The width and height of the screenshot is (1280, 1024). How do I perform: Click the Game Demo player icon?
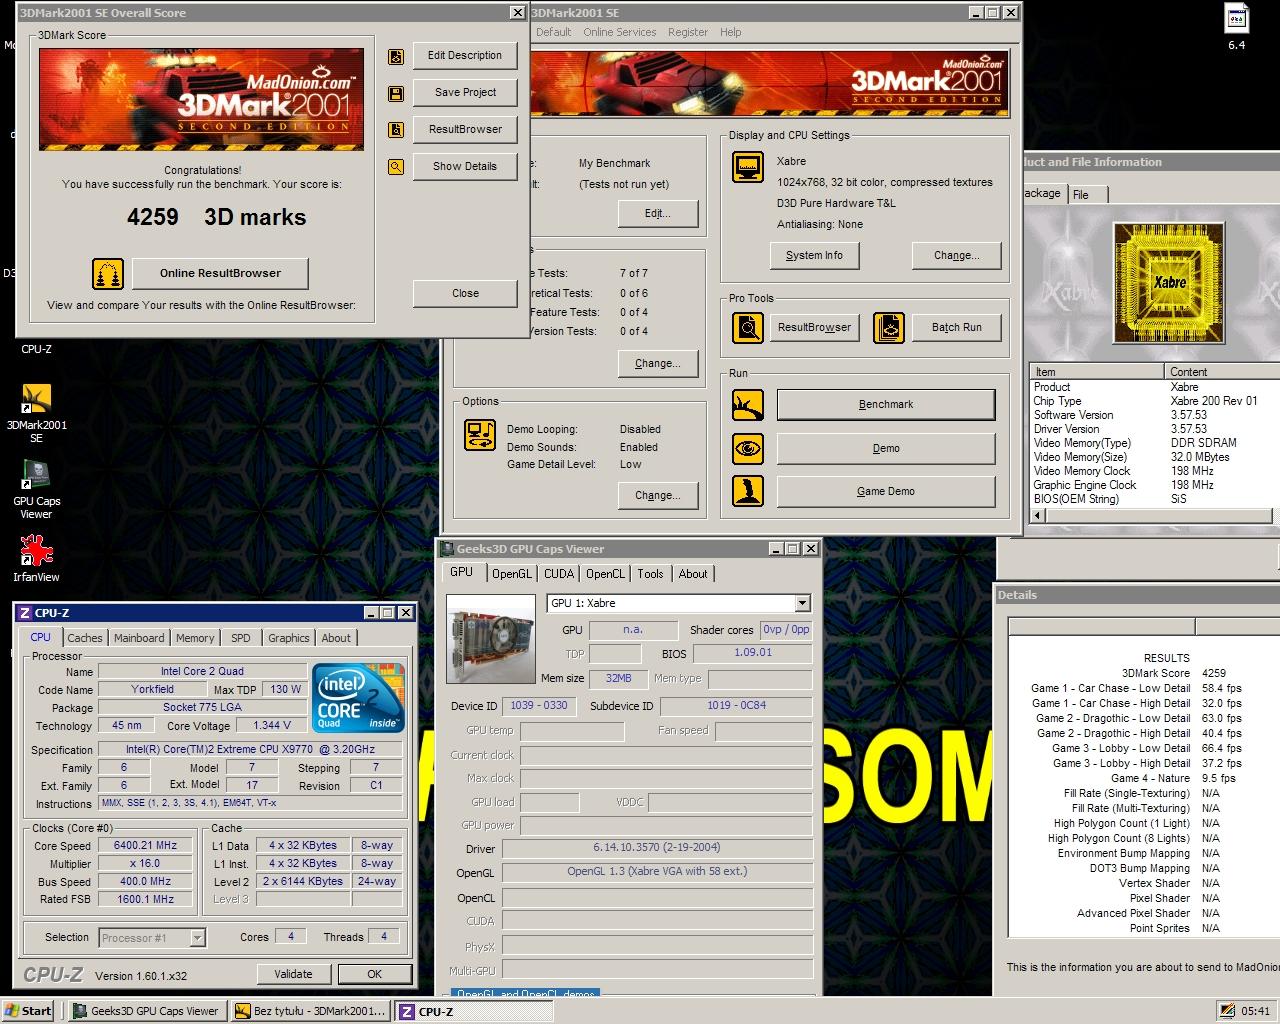coord(747,491)
